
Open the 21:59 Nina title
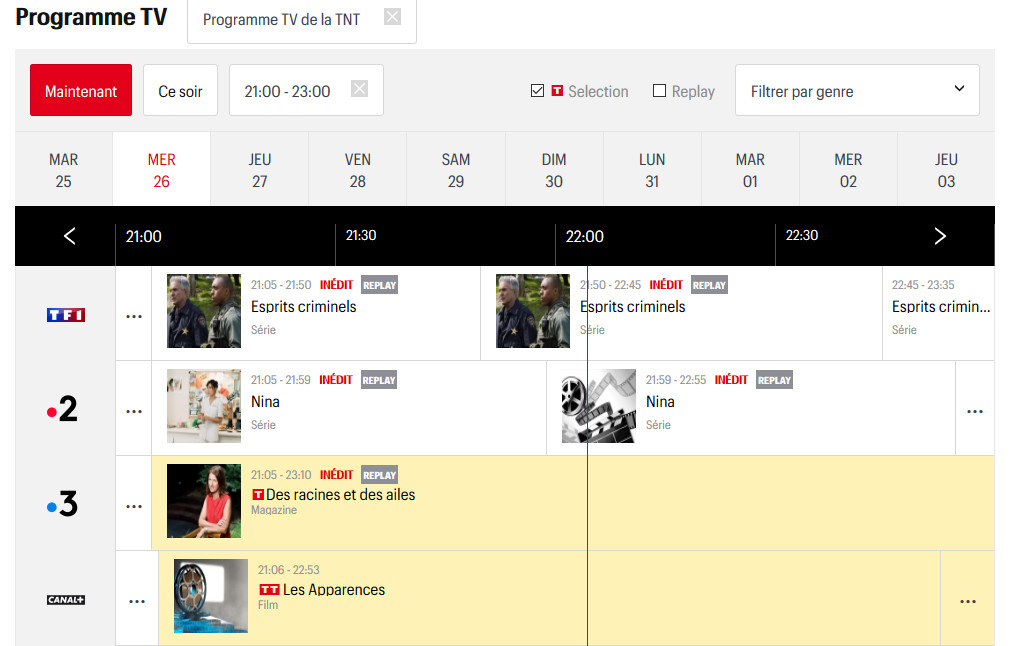click(x=660, y=401)
